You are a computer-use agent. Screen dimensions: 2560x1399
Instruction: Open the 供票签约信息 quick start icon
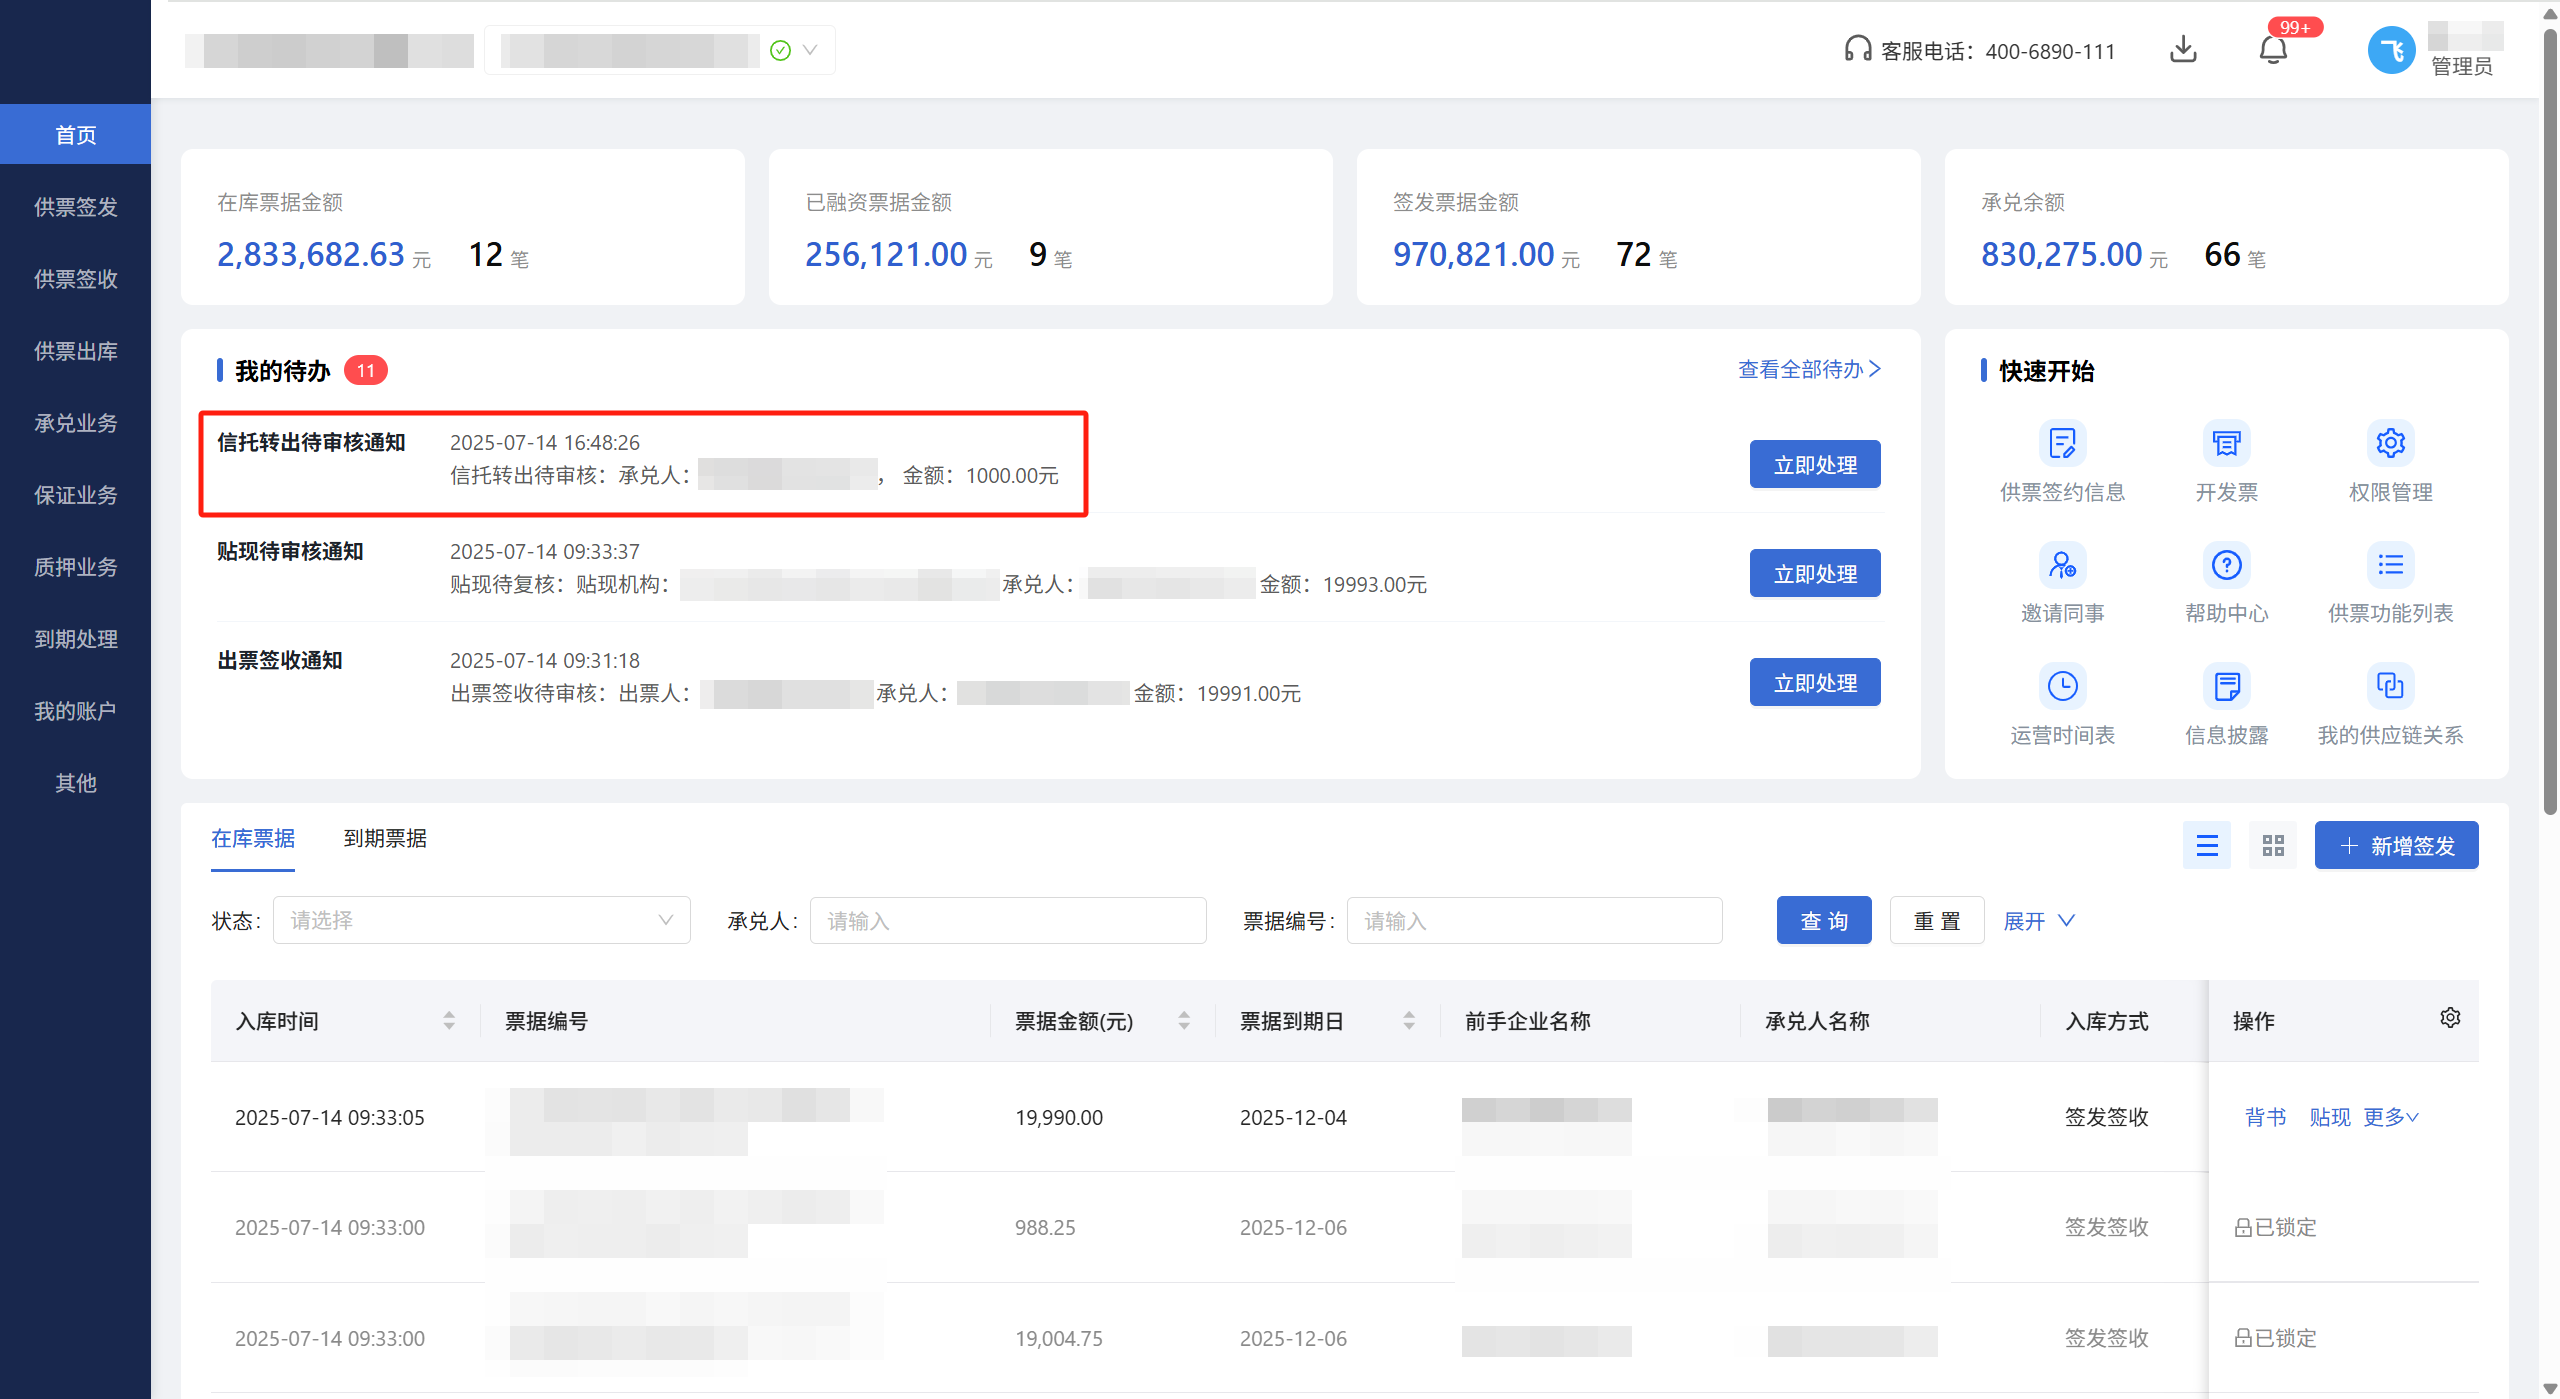click(2062, 443)
